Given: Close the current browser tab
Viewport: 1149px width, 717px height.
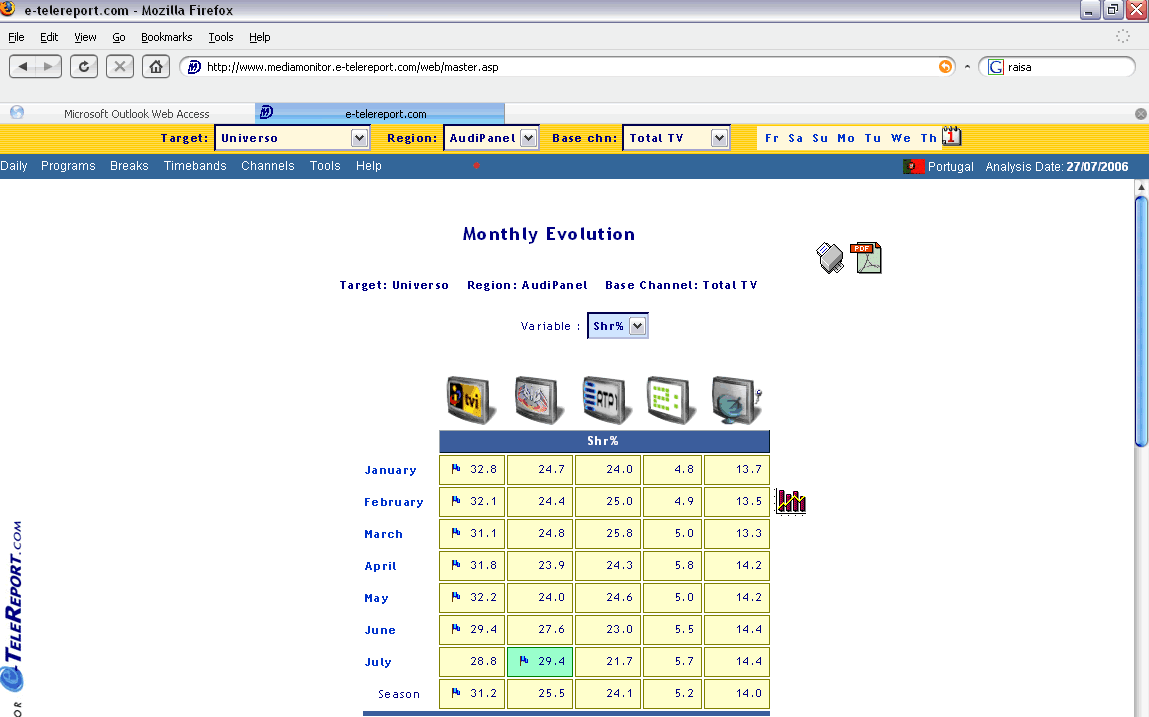Looking at the screenshot, I should 1140,114.
